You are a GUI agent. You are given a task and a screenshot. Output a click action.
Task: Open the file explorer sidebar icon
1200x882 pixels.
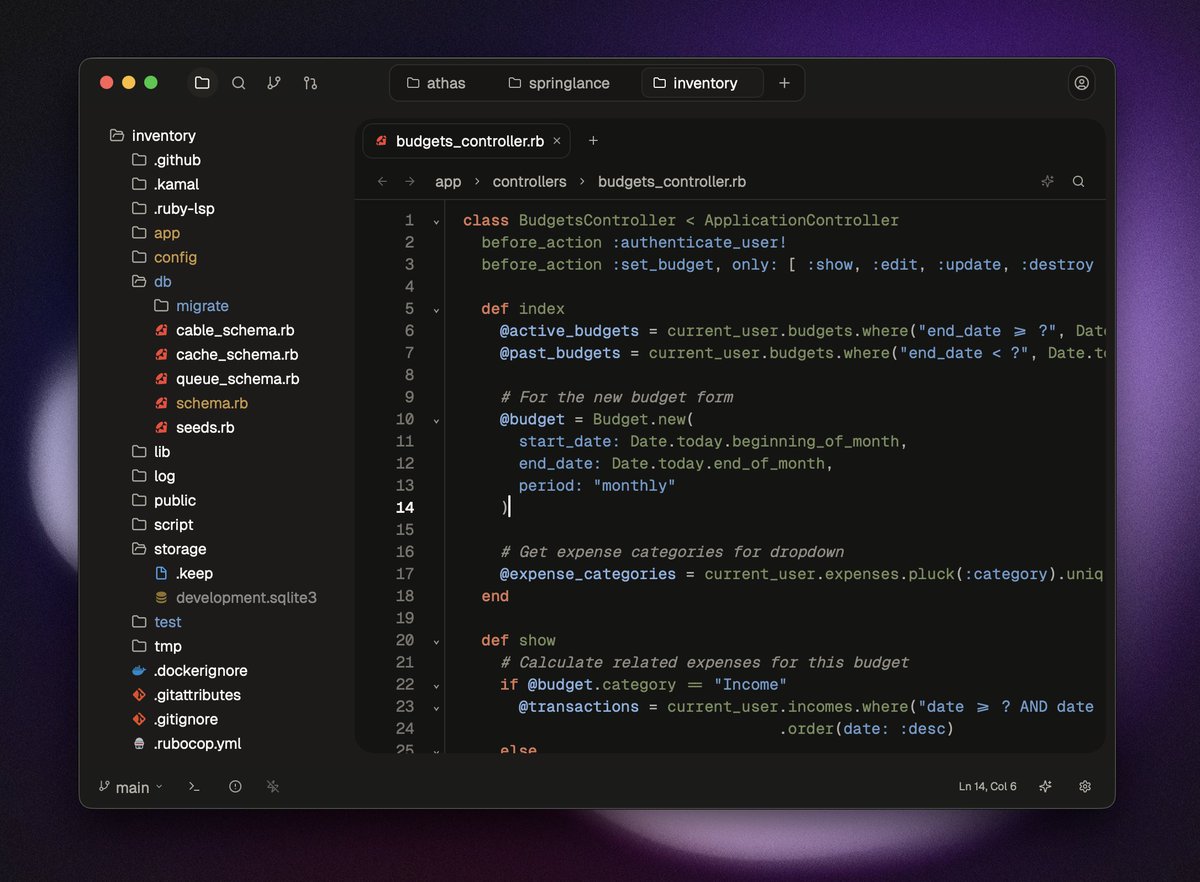click(202, 83)
